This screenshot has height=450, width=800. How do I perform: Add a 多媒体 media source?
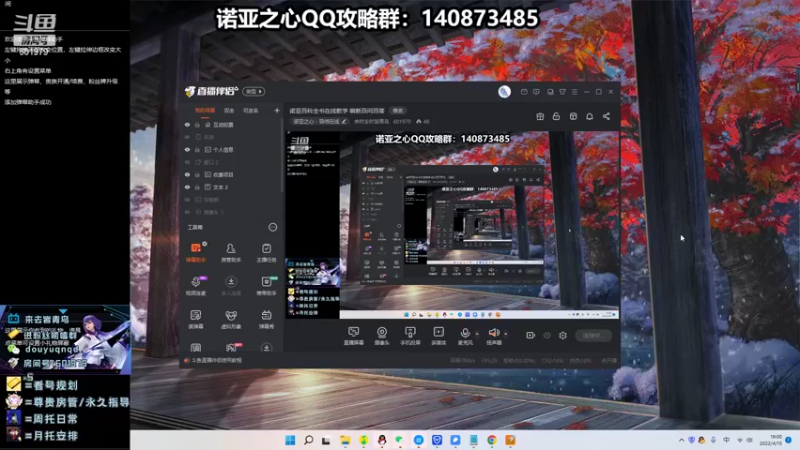[x=438, y=336]
